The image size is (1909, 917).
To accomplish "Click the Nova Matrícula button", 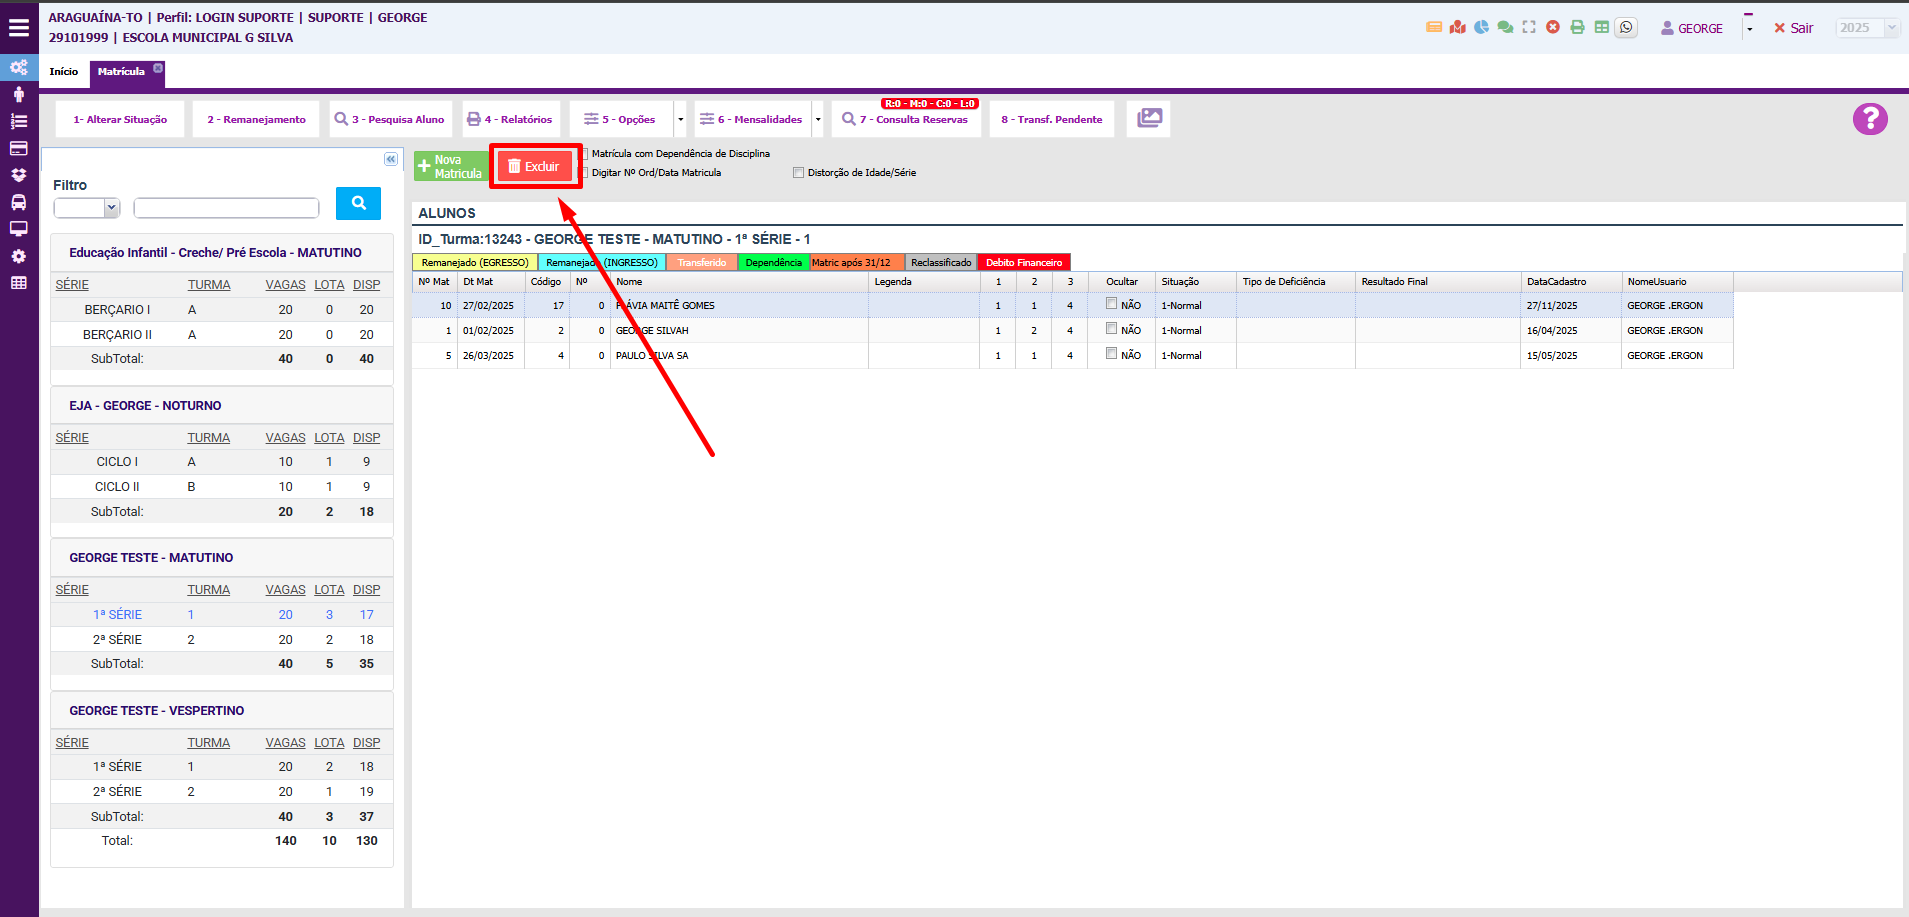I will point(450,167).
